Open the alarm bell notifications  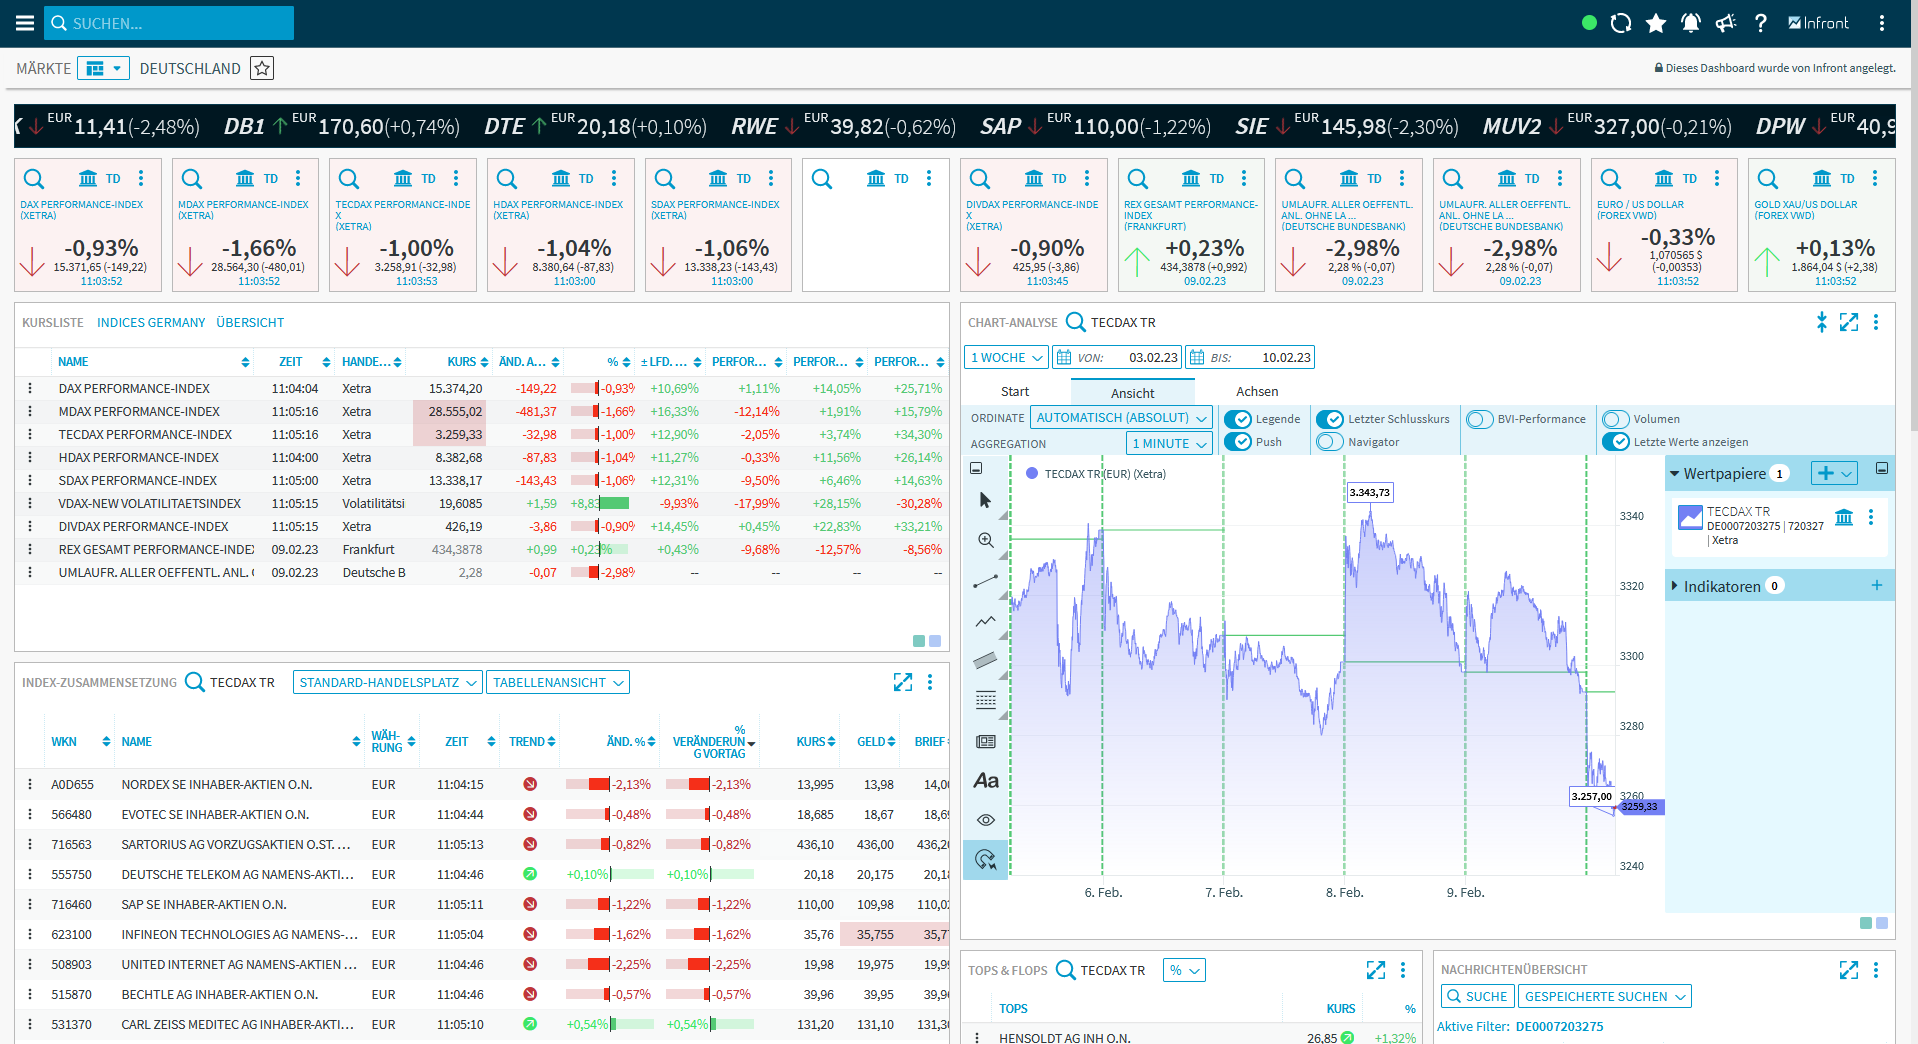coord(1691,23)
